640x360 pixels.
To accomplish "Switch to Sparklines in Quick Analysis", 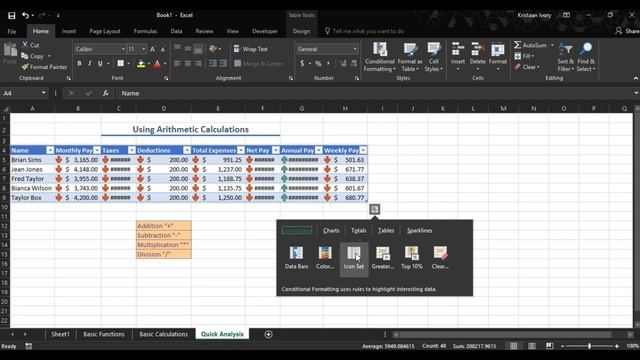I will pyautogui.click(x=419, y=231).
